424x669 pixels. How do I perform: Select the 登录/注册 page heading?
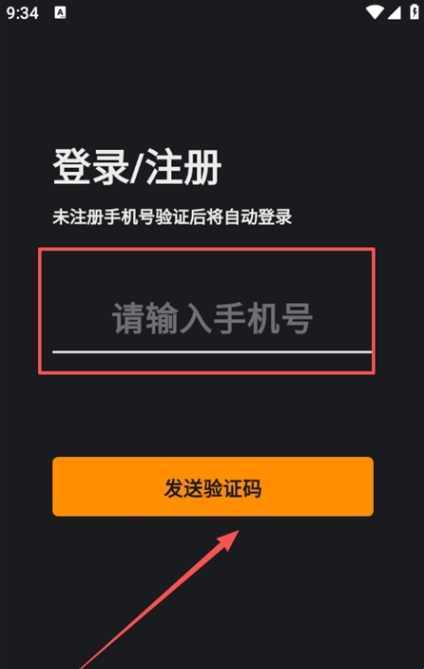click(x=137, y=167)
